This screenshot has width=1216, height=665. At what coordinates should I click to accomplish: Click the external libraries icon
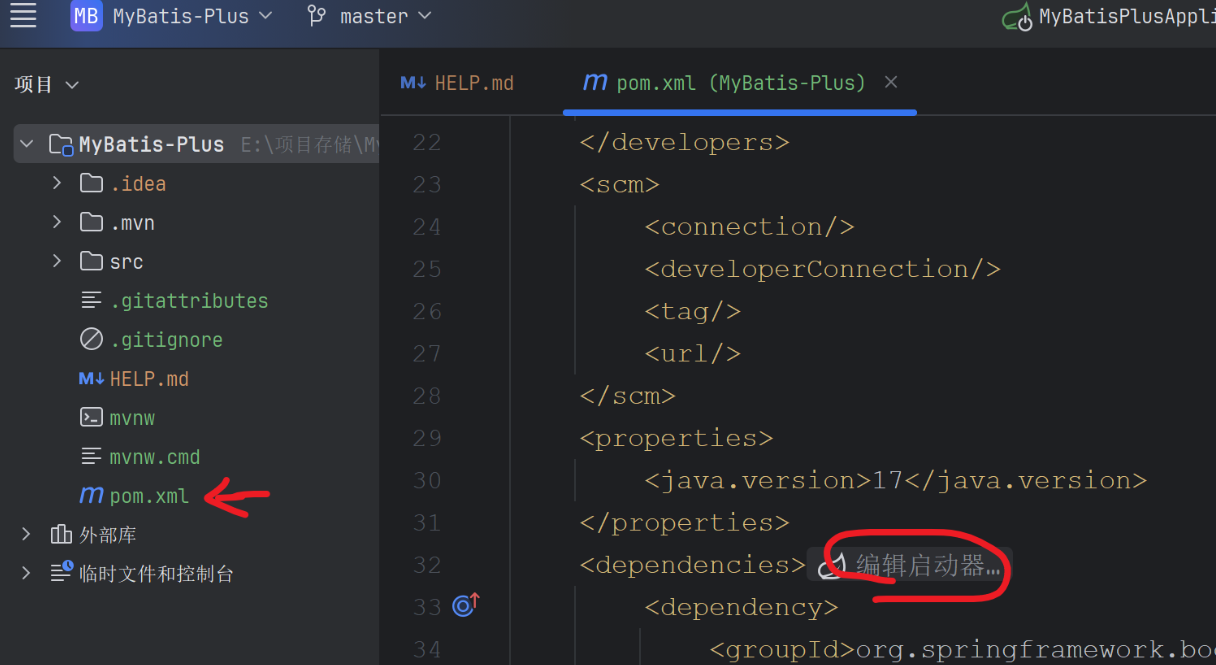coord(61,535)
